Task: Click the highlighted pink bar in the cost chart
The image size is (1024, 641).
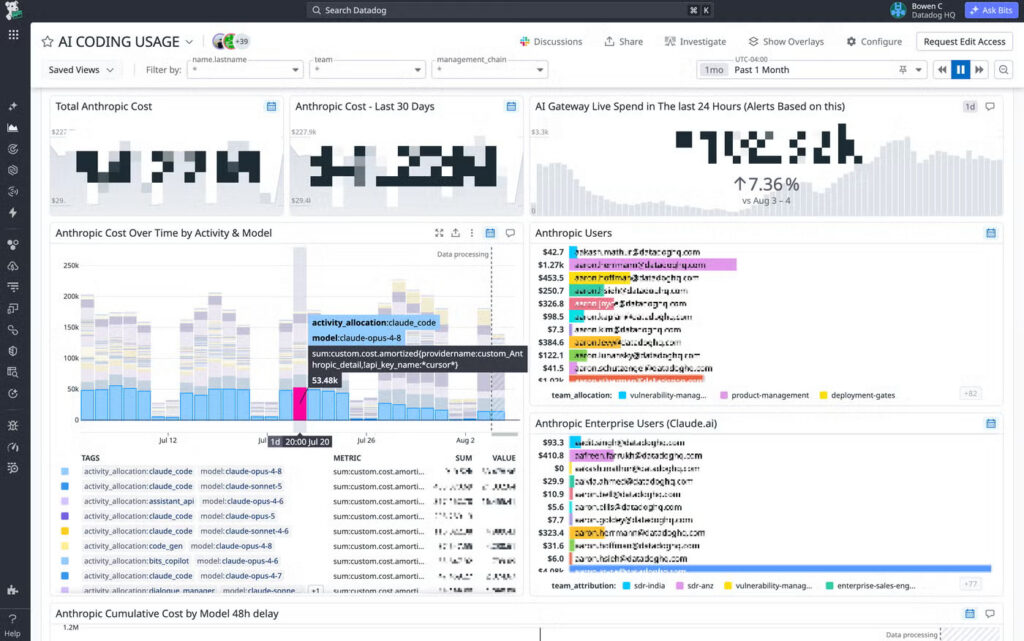Action: [300, 403]
